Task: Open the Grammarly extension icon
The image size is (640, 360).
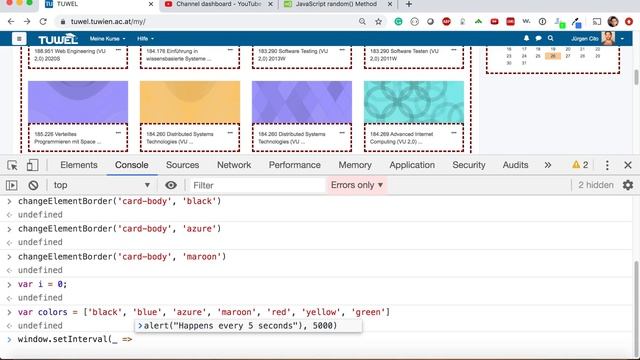Action: (x=398, y=22)
